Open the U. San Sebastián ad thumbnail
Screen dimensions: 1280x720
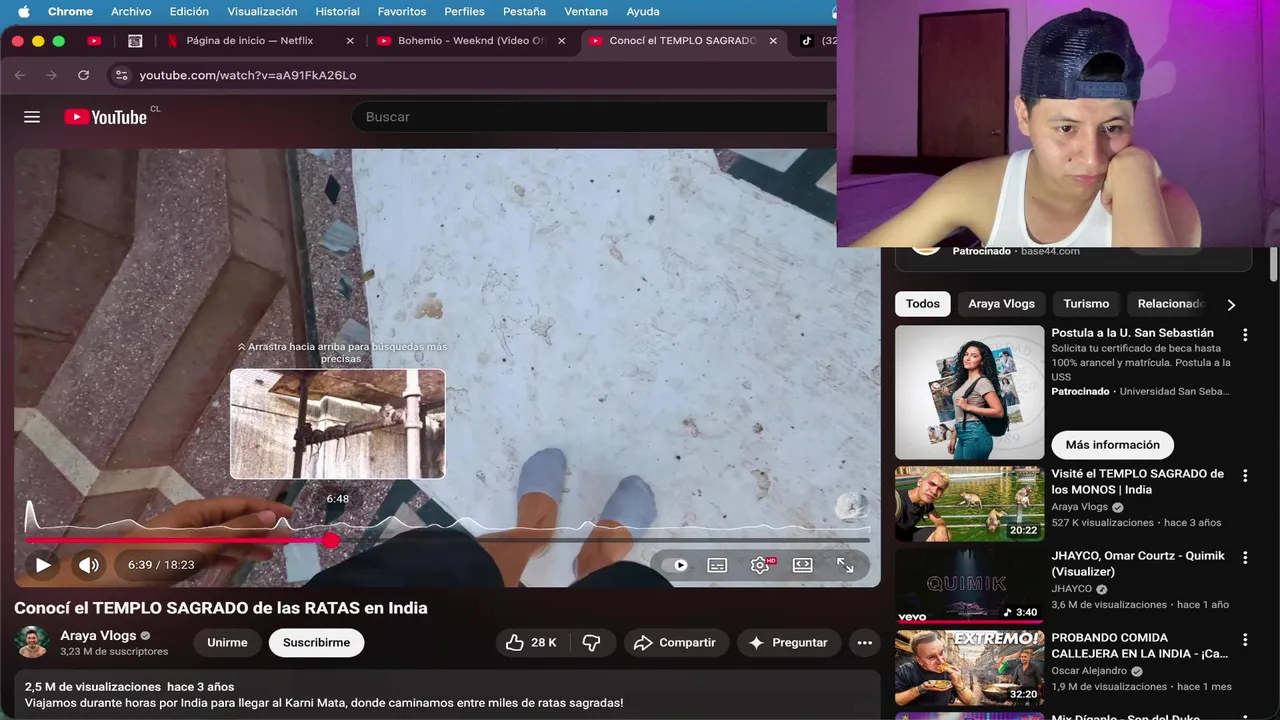(969, 392)
